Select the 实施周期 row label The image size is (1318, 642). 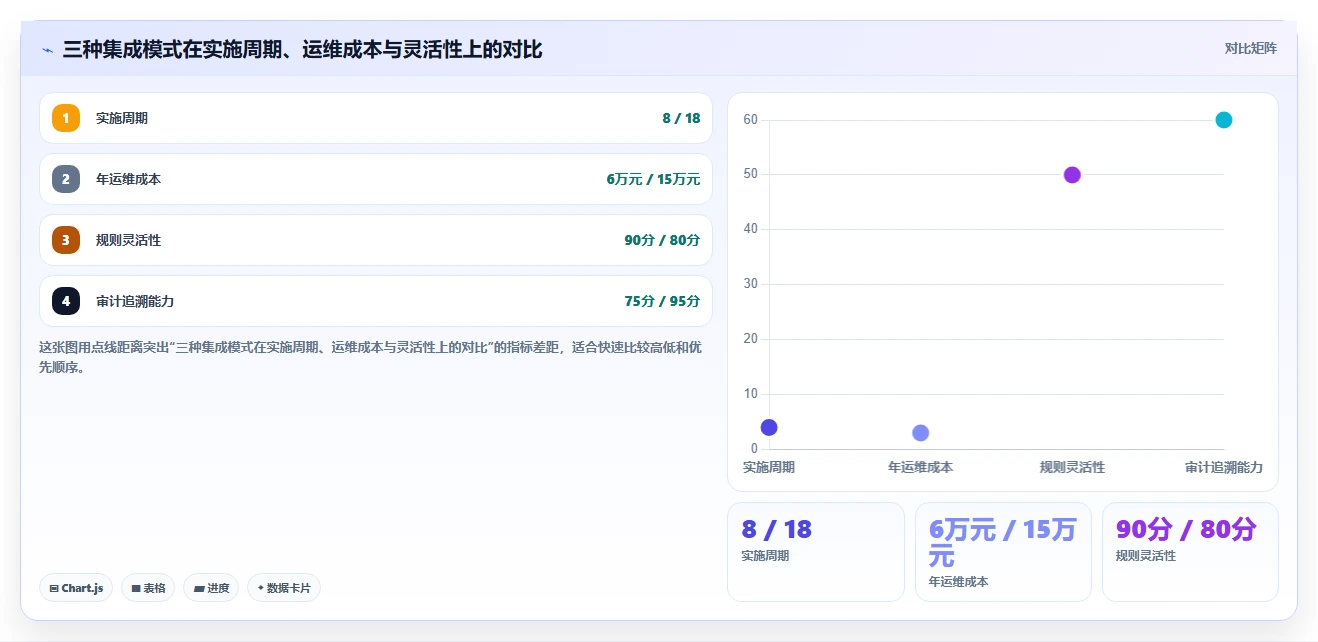click(x=122, y=118)
